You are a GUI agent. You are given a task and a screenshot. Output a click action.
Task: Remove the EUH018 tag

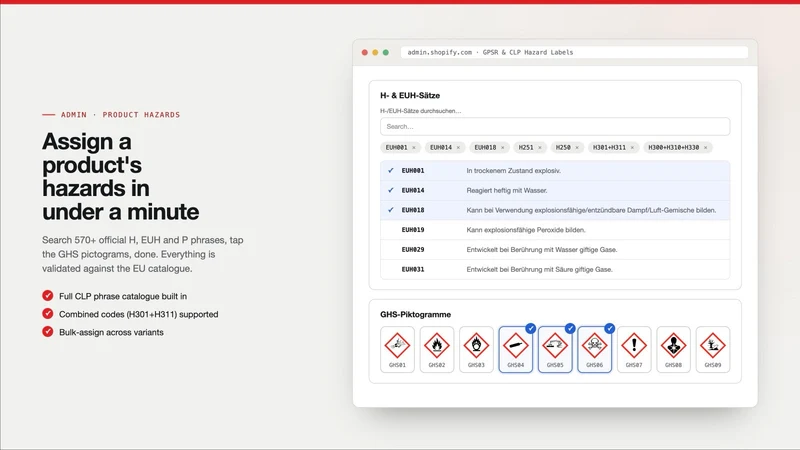(x=503, y=147)
